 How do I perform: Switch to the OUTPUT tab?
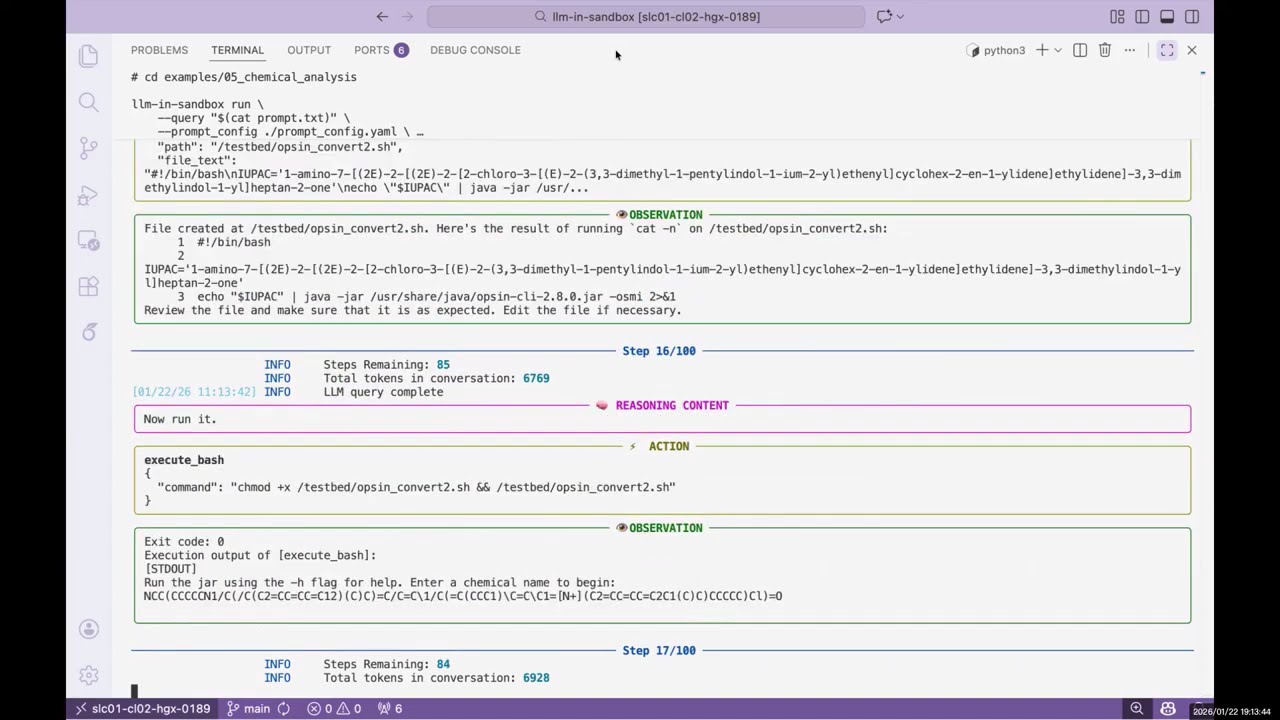pos(309,50)
